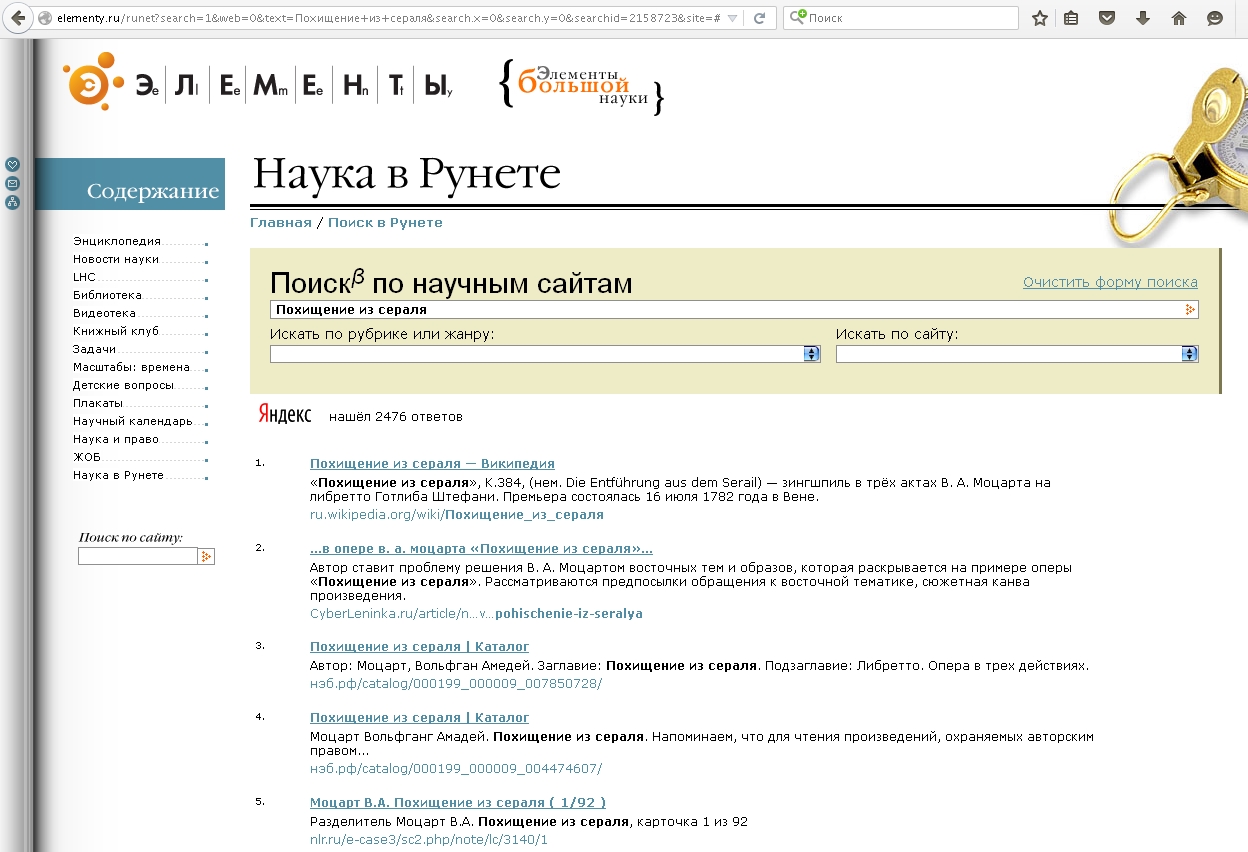The width and height of the screenshot is (1248, 852).
Task: Open the address bar history dropdown arrow
Action: click(733, 18)
